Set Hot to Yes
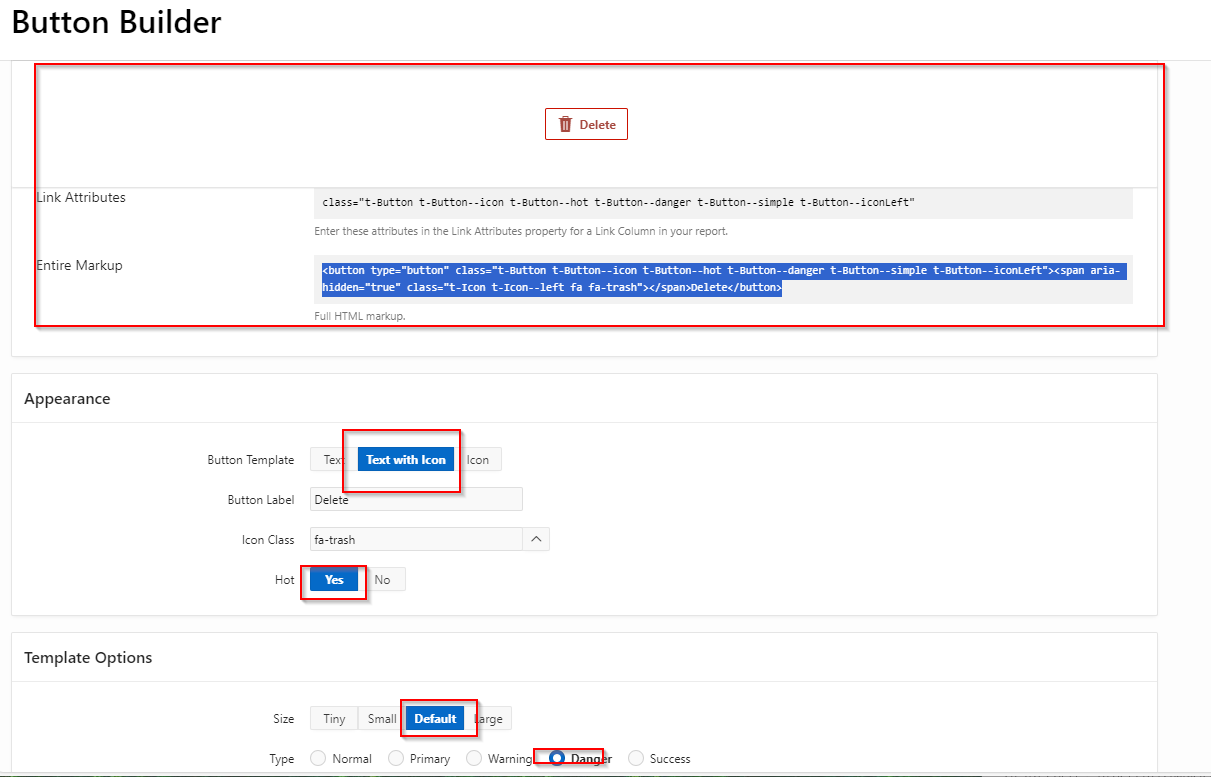The image size is (1211, 777). pos(334,579)
